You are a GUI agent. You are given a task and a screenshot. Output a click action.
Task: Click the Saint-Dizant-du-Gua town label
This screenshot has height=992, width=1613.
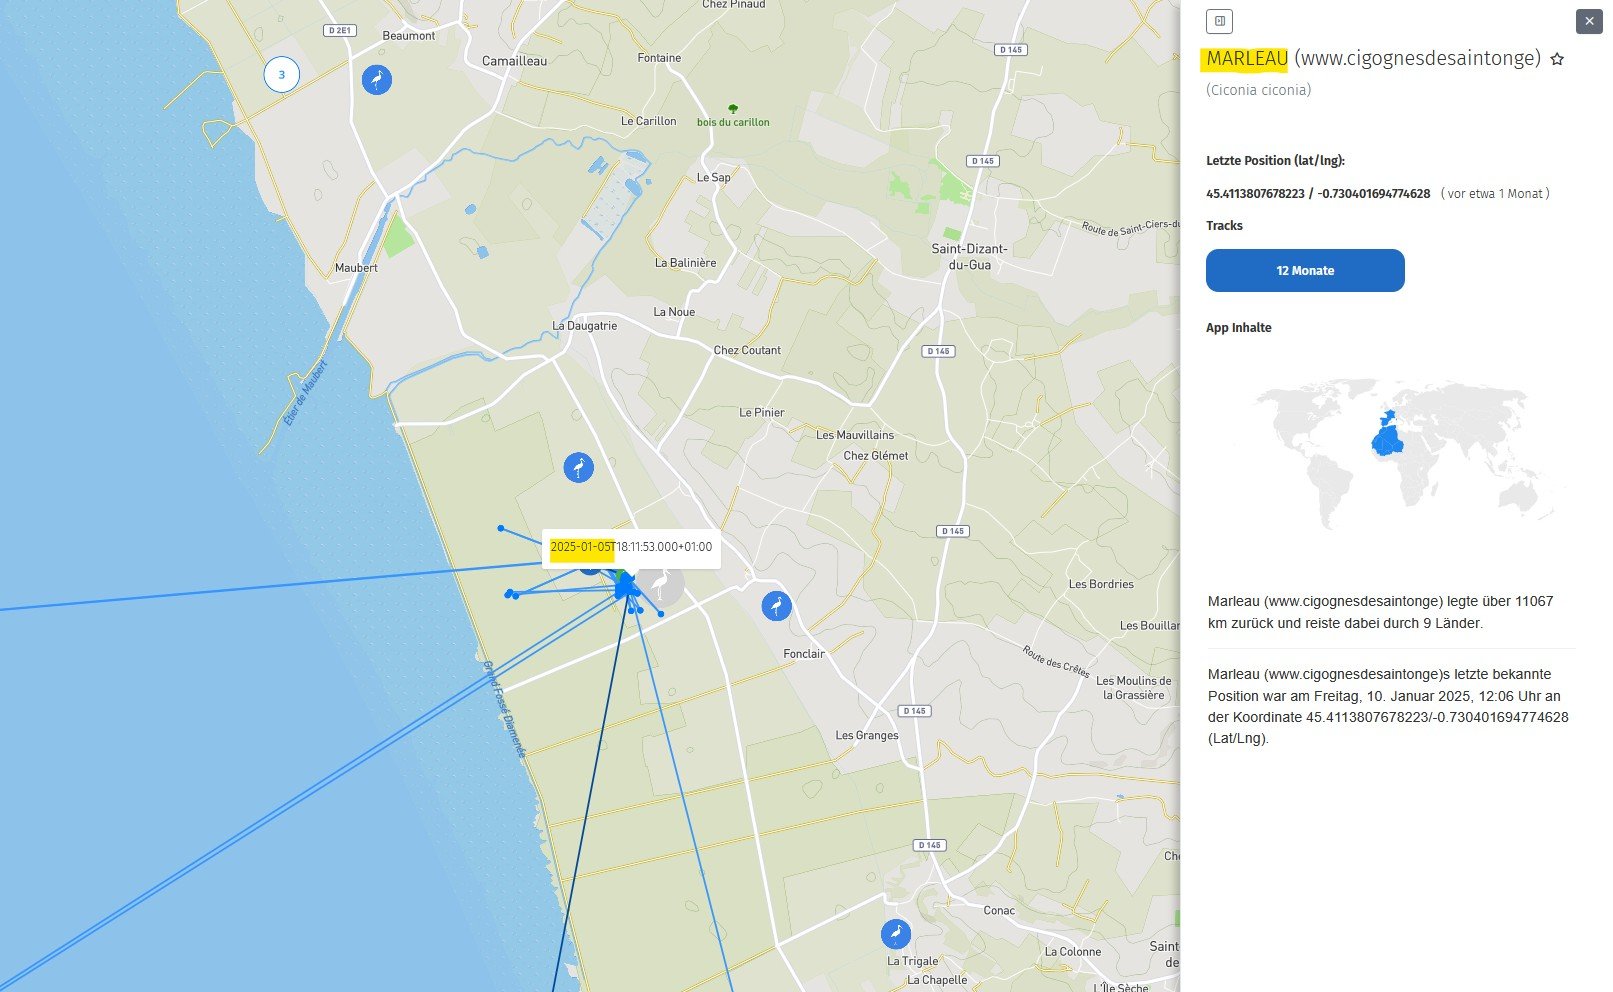click(969, 257)
